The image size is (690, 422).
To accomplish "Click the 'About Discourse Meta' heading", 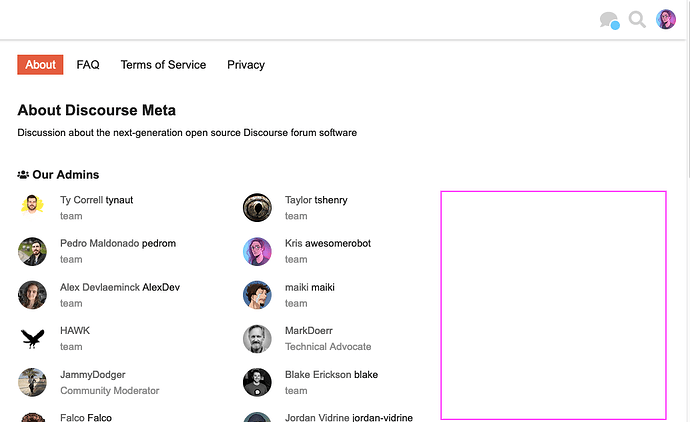I will point(96,110).
